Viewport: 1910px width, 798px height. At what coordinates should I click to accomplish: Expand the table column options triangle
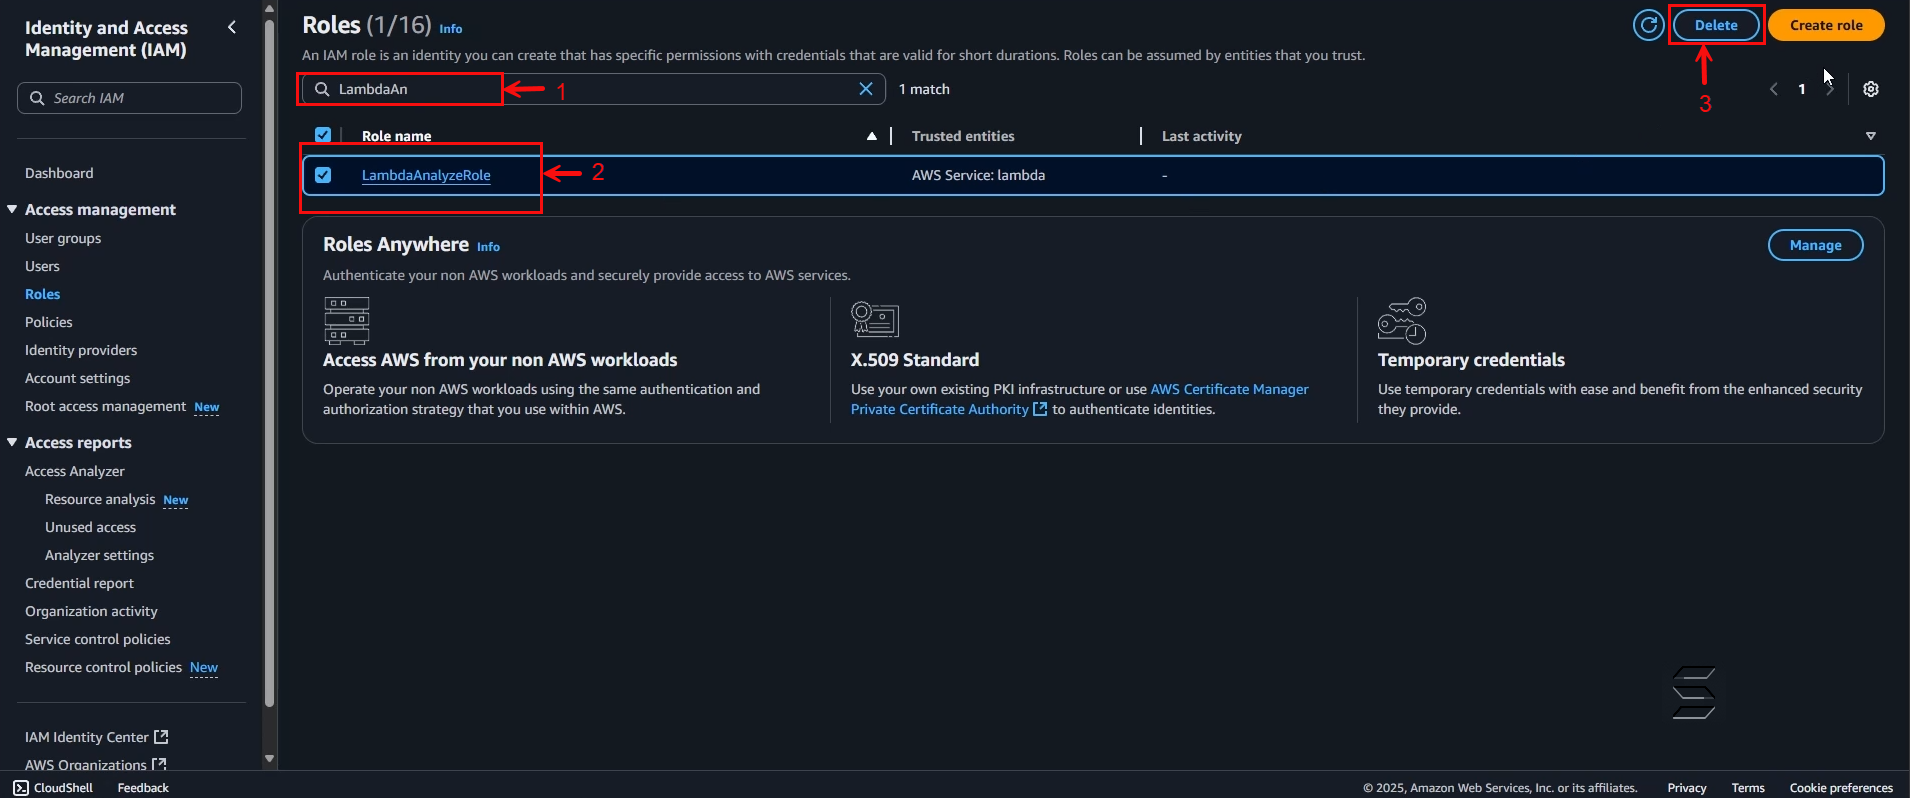1871,136
